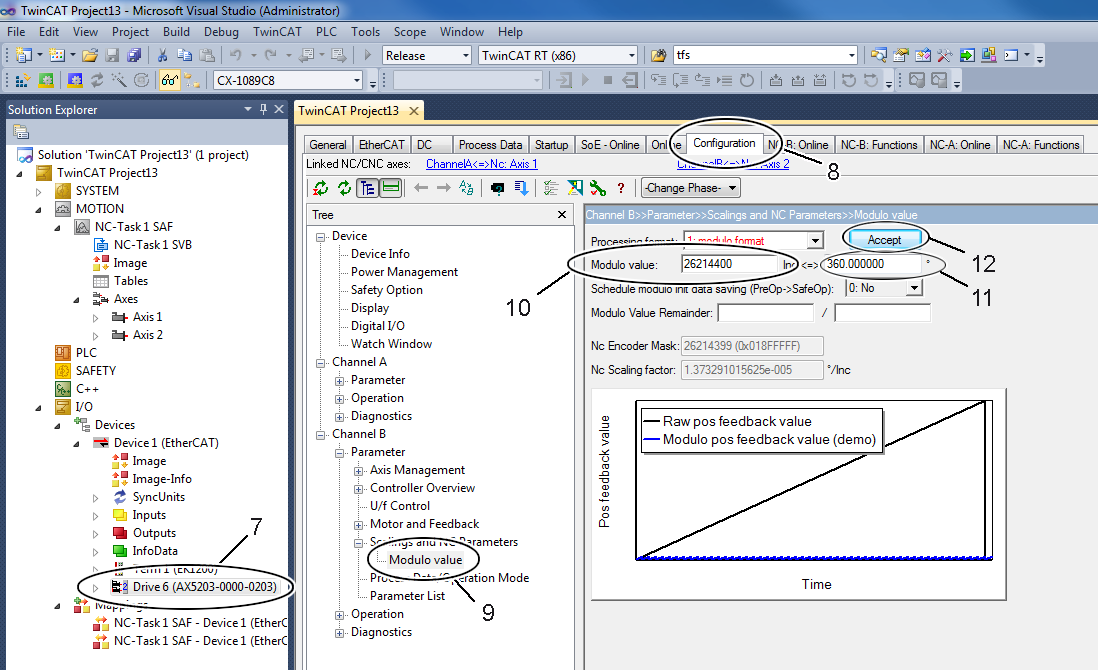This screenshot has width=1098, height=670.
Task: Click the Toolbox hammer-wrench icon
Action: pyautogui.click(x=945, y=55)
